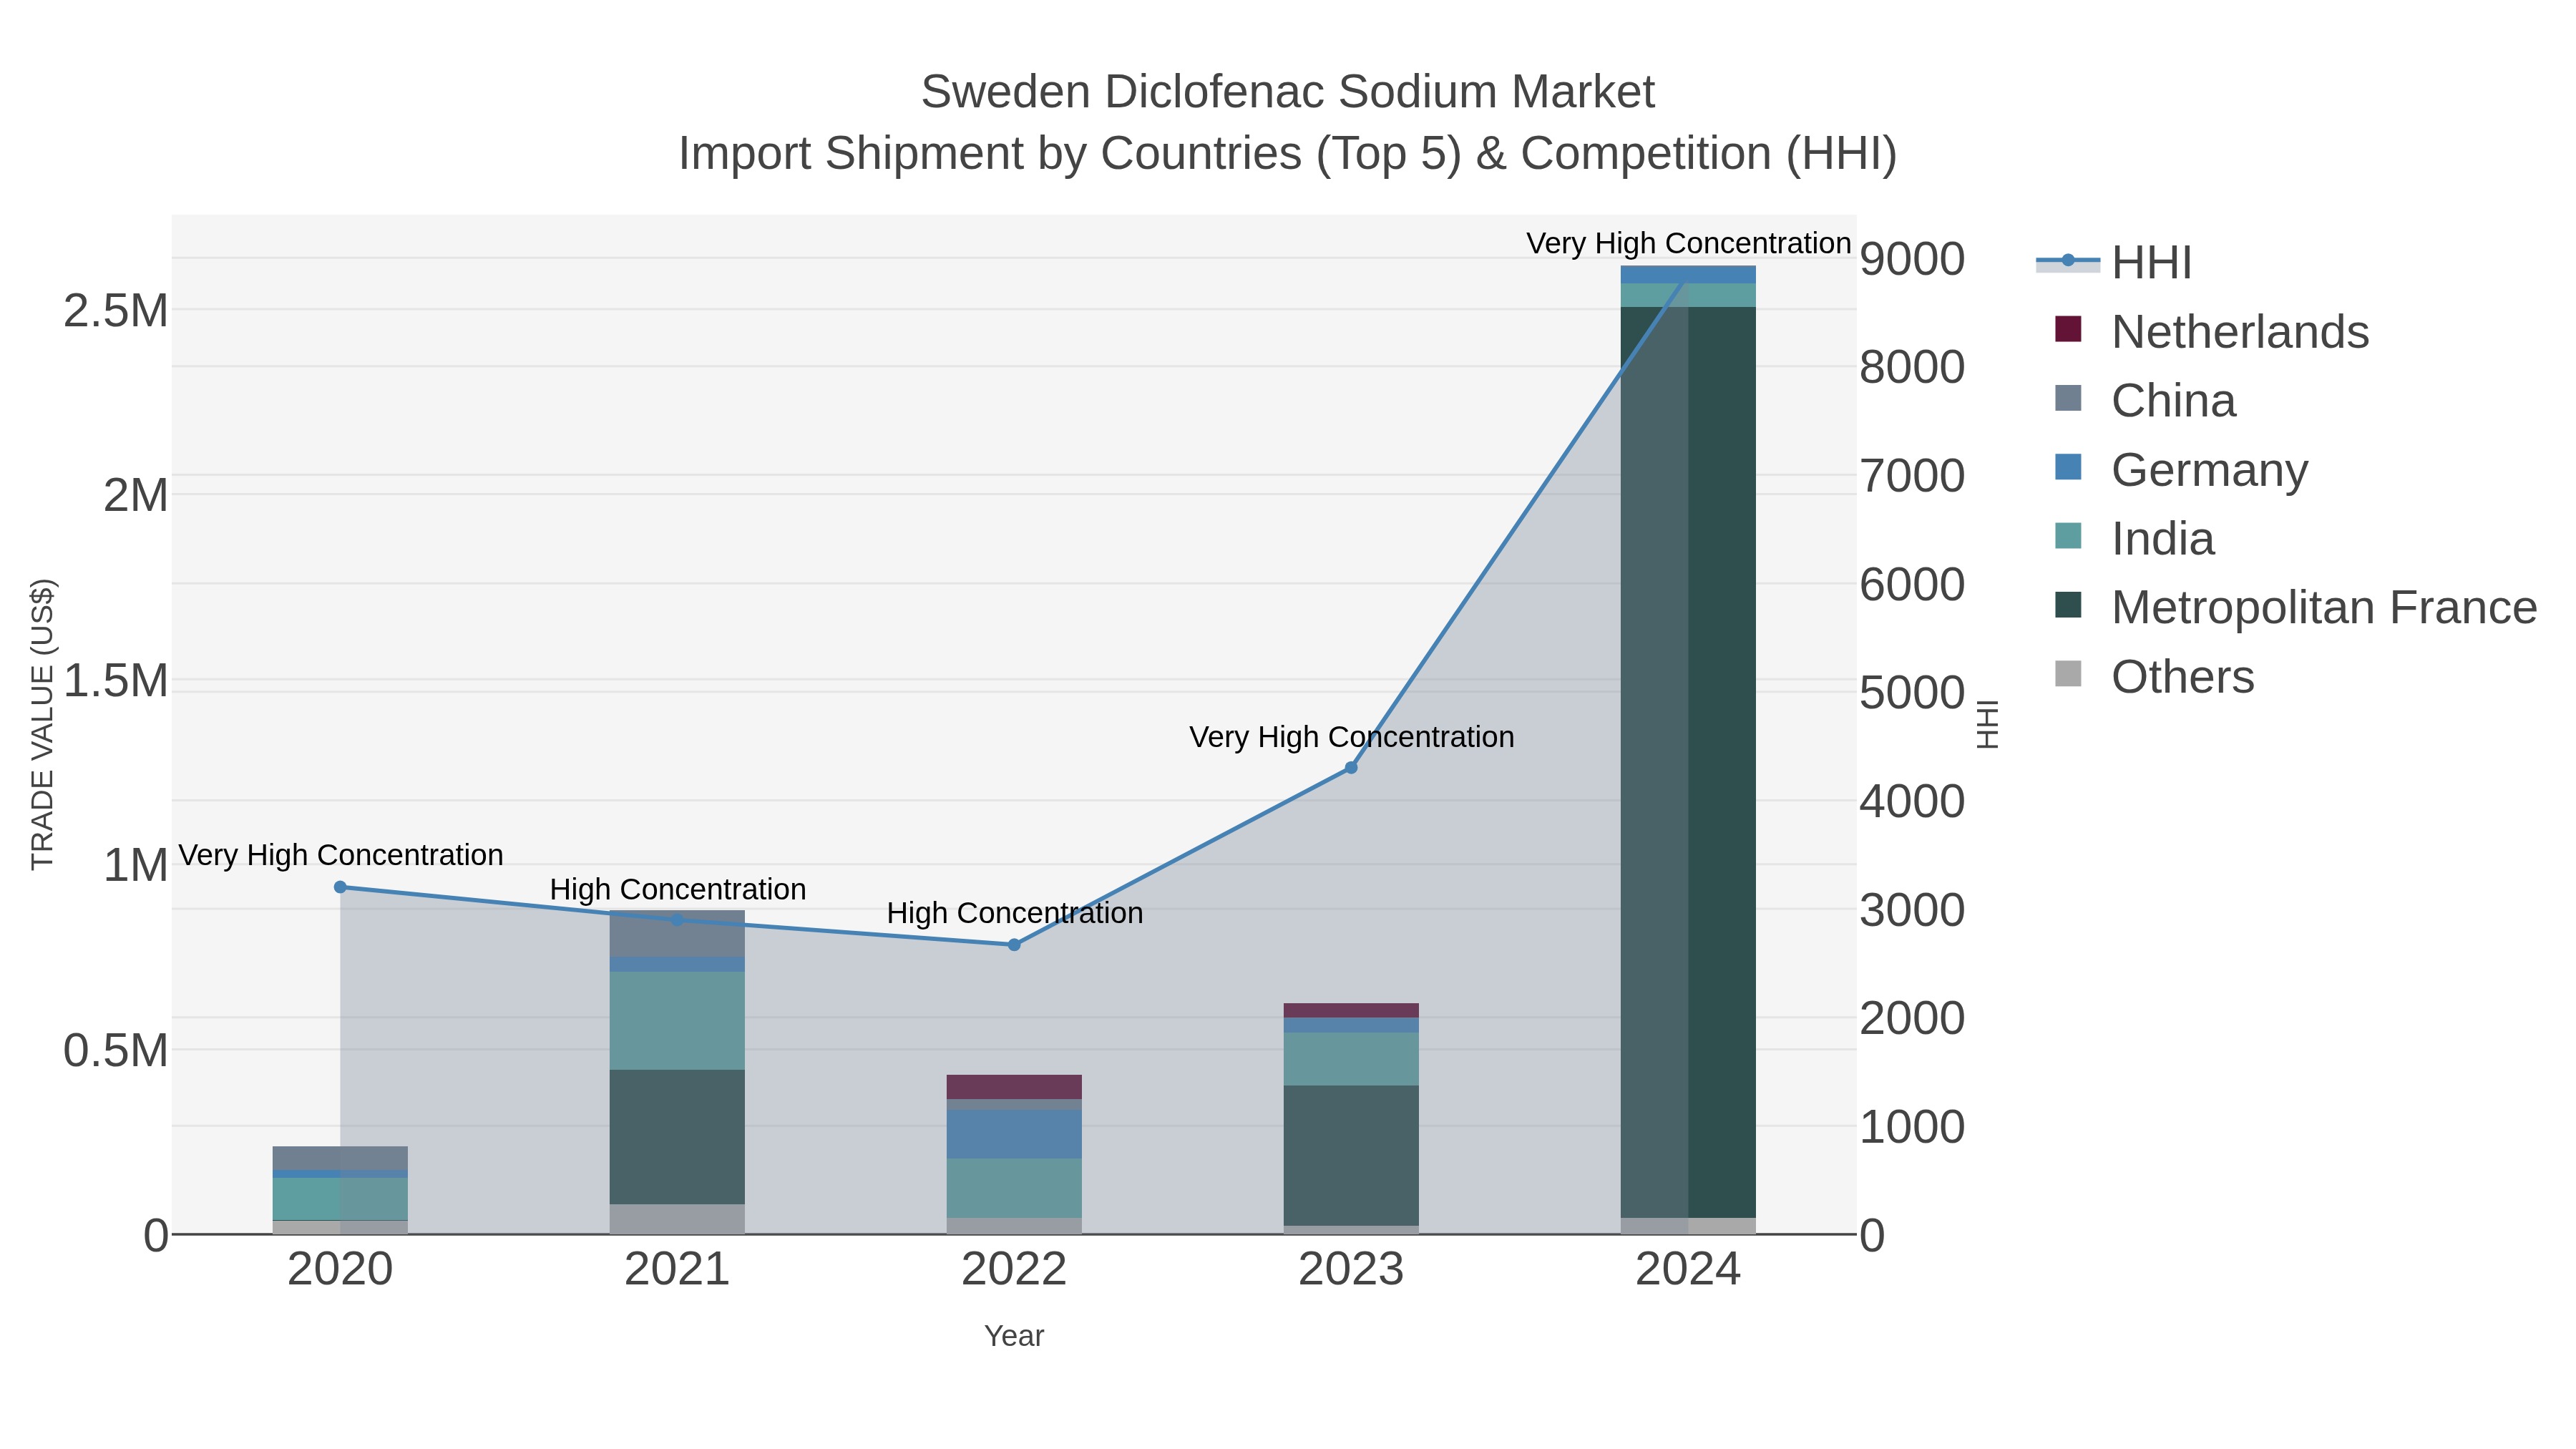Select the China segment atop the 2020 bar
The width and height of the screenshot is (2576, 1449).
[340, 1159]
